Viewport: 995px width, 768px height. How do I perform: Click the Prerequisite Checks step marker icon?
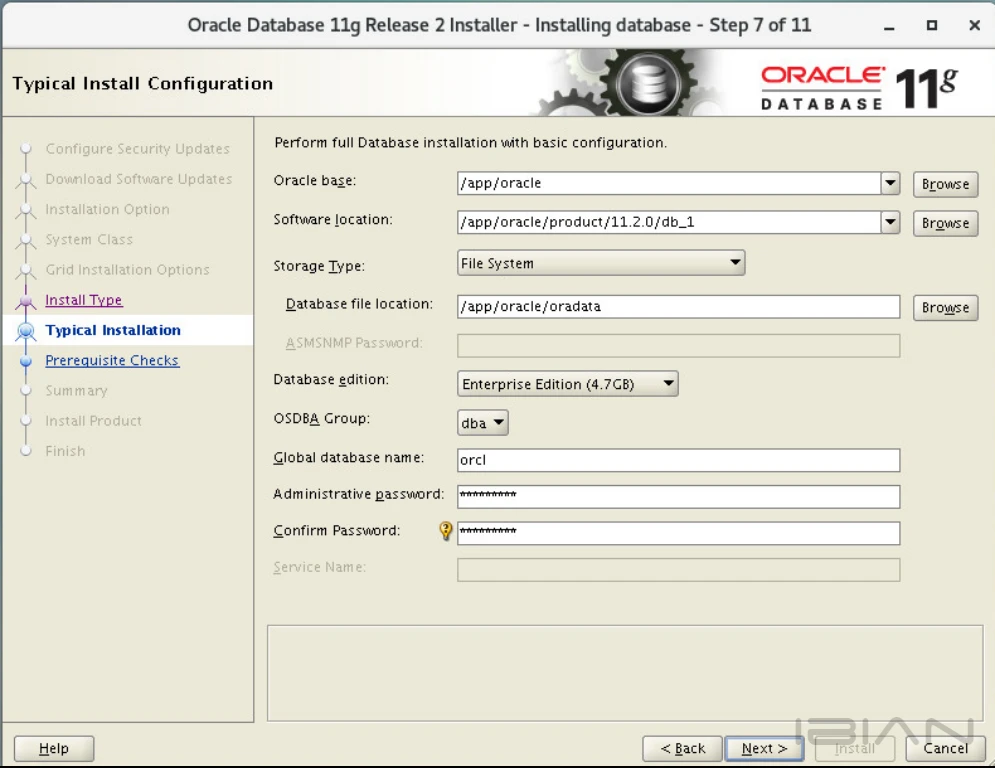(x=26, y=361)
